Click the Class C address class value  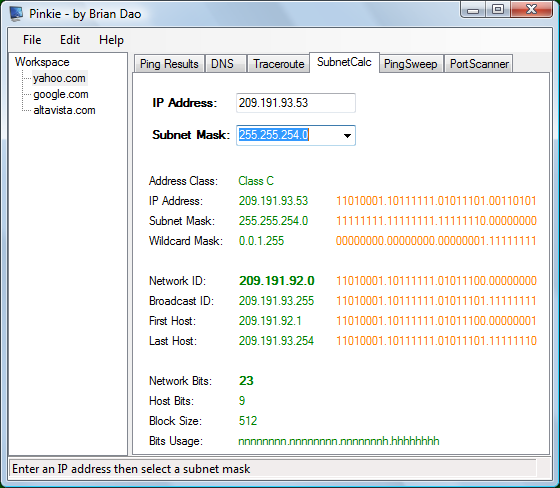[256, 181]
